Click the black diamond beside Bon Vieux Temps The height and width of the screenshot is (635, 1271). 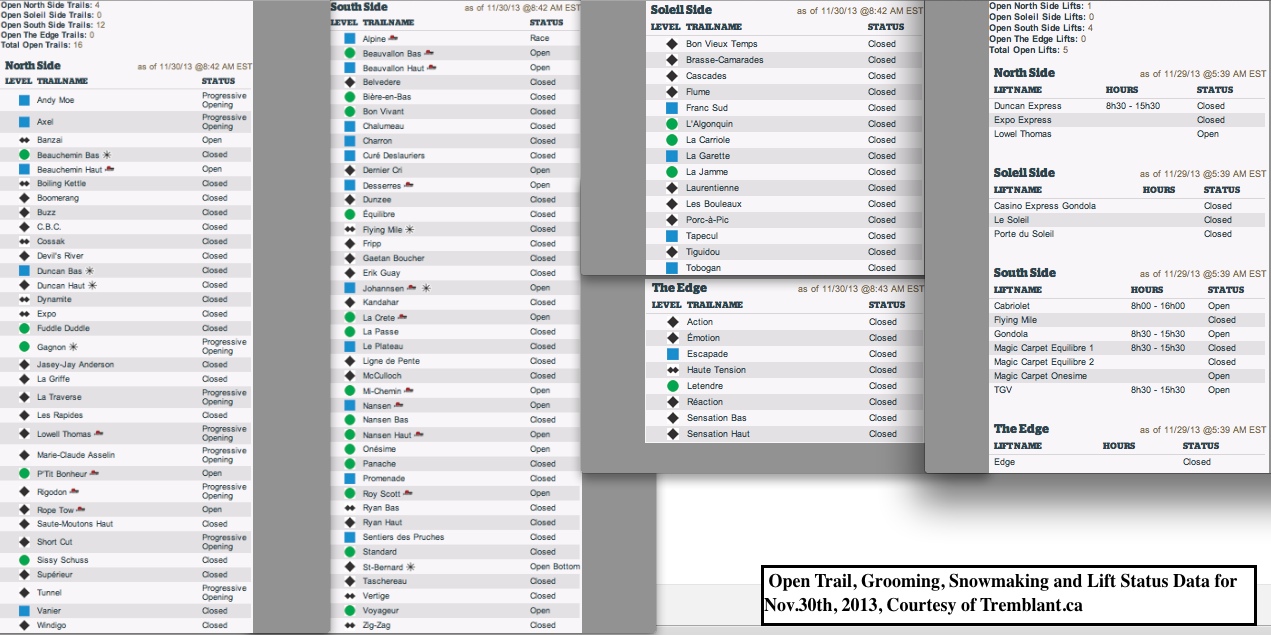pos(672,44)
